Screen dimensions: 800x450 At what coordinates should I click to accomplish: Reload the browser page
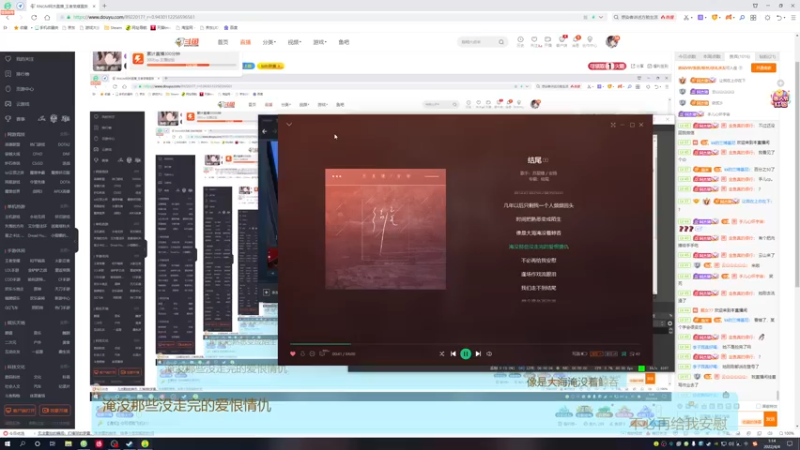click(34, 17)
